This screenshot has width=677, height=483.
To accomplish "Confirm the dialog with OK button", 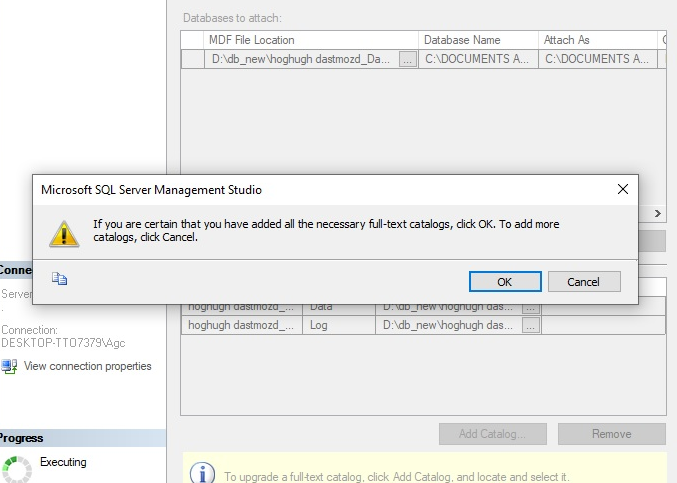I will pyautogui.click(x=505, y=282).
